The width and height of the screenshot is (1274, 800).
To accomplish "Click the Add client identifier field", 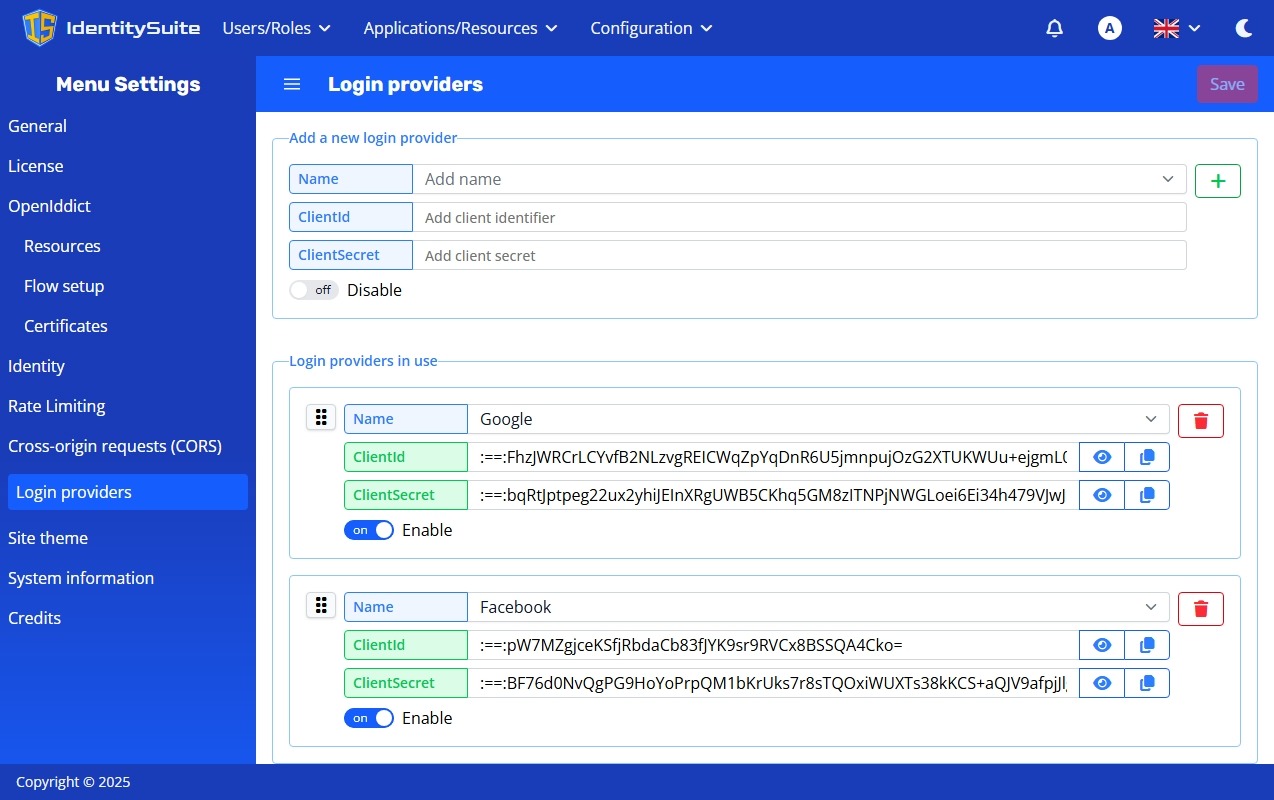I will (x=800, y=217).
